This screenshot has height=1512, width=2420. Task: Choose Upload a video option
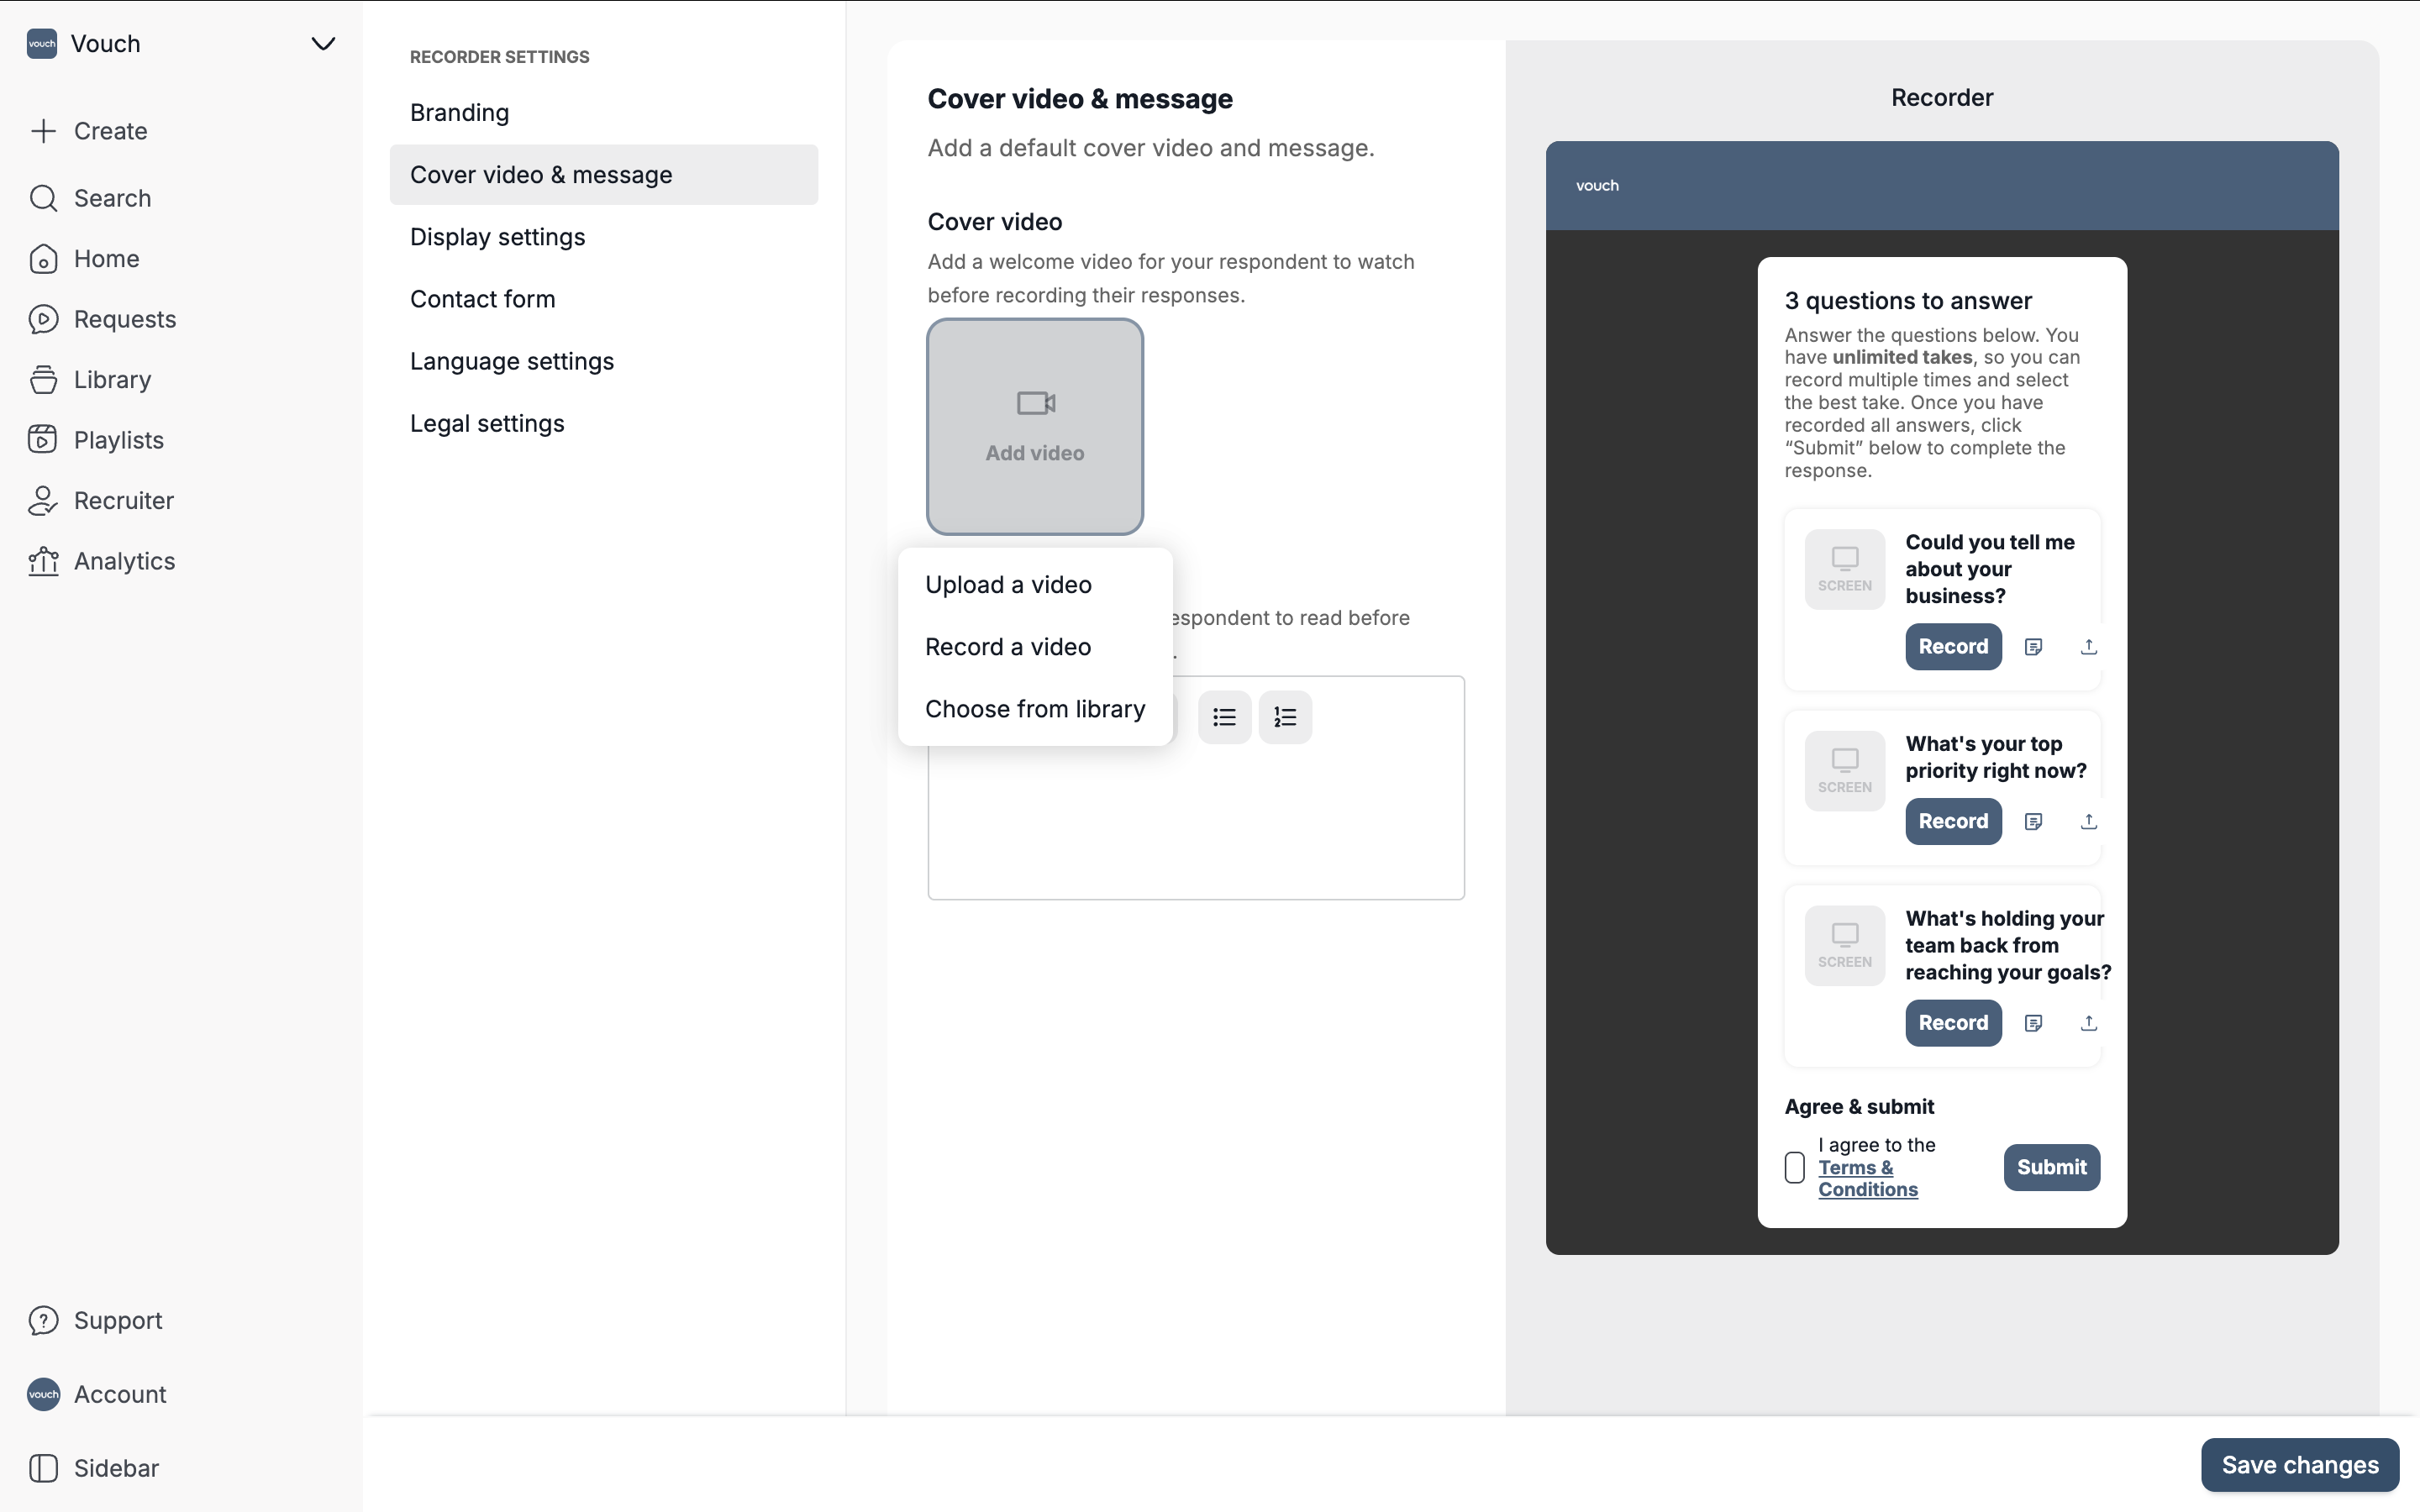pos(1035,585)
